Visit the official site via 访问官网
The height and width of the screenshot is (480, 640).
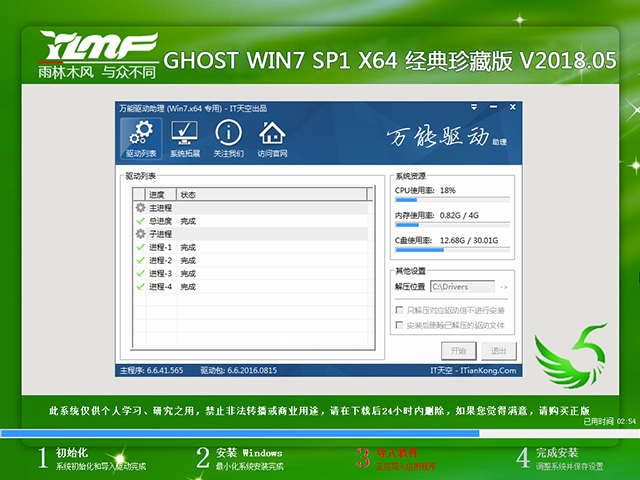click(272, 138)
